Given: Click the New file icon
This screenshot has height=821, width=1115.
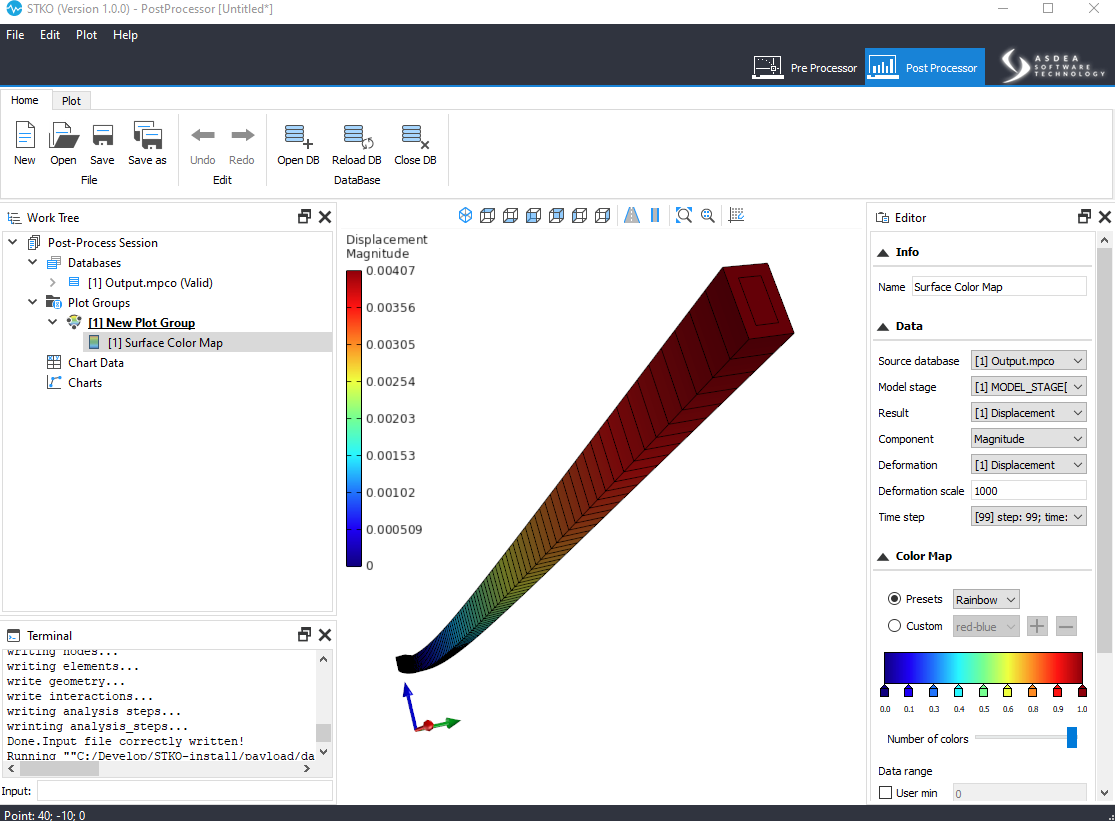Looking at the screenshot, I should click(x=25, y=135).
